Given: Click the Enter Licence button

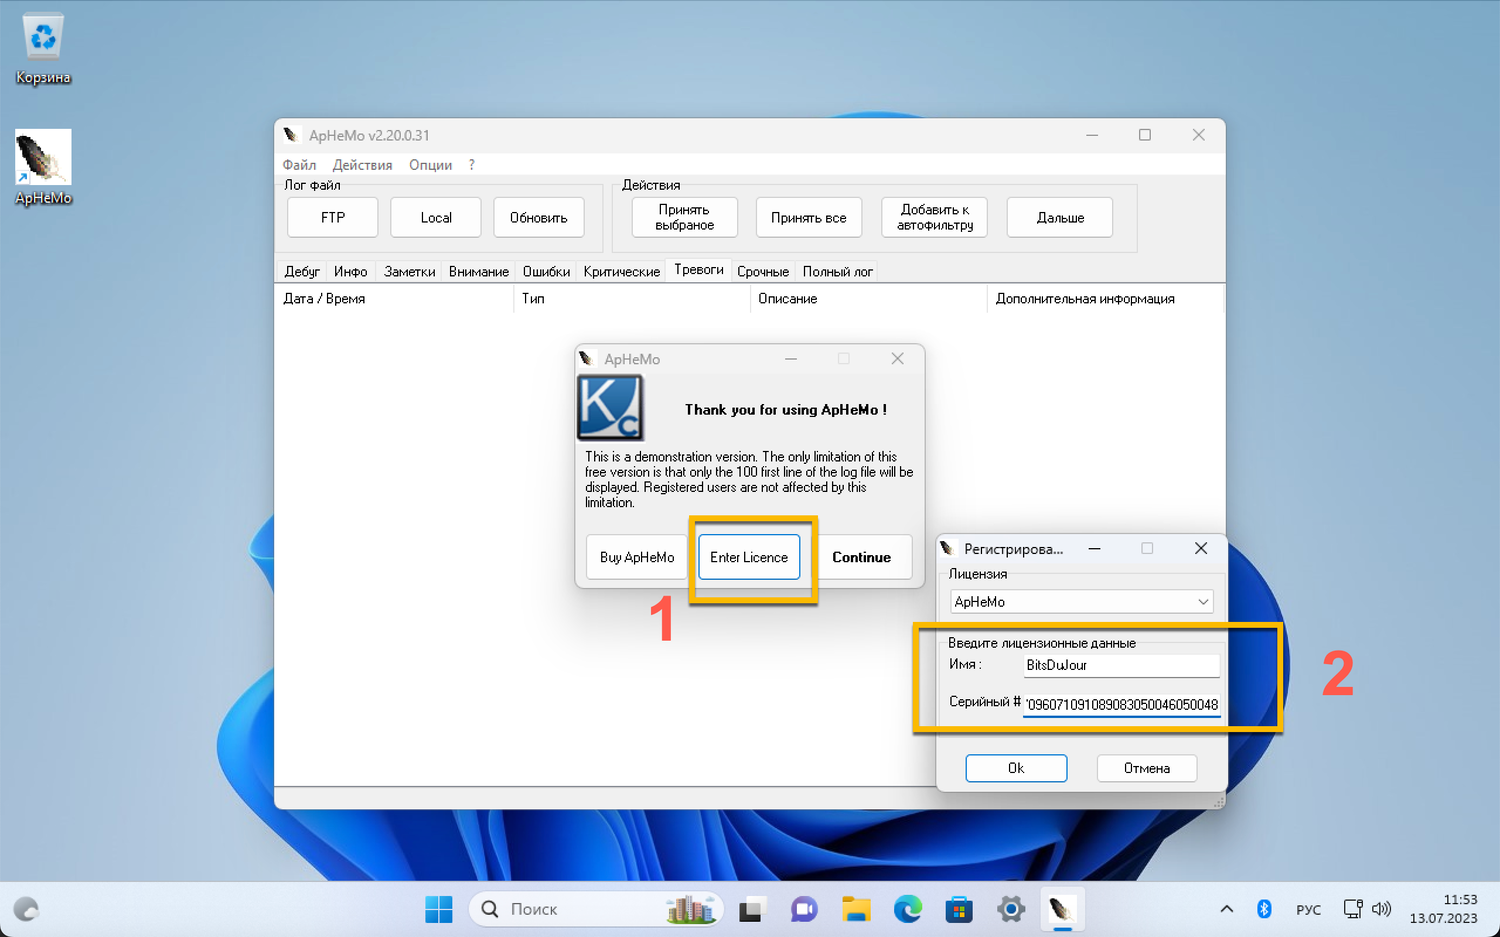Looking at the screenshot, I should click(x=749, y=557).
